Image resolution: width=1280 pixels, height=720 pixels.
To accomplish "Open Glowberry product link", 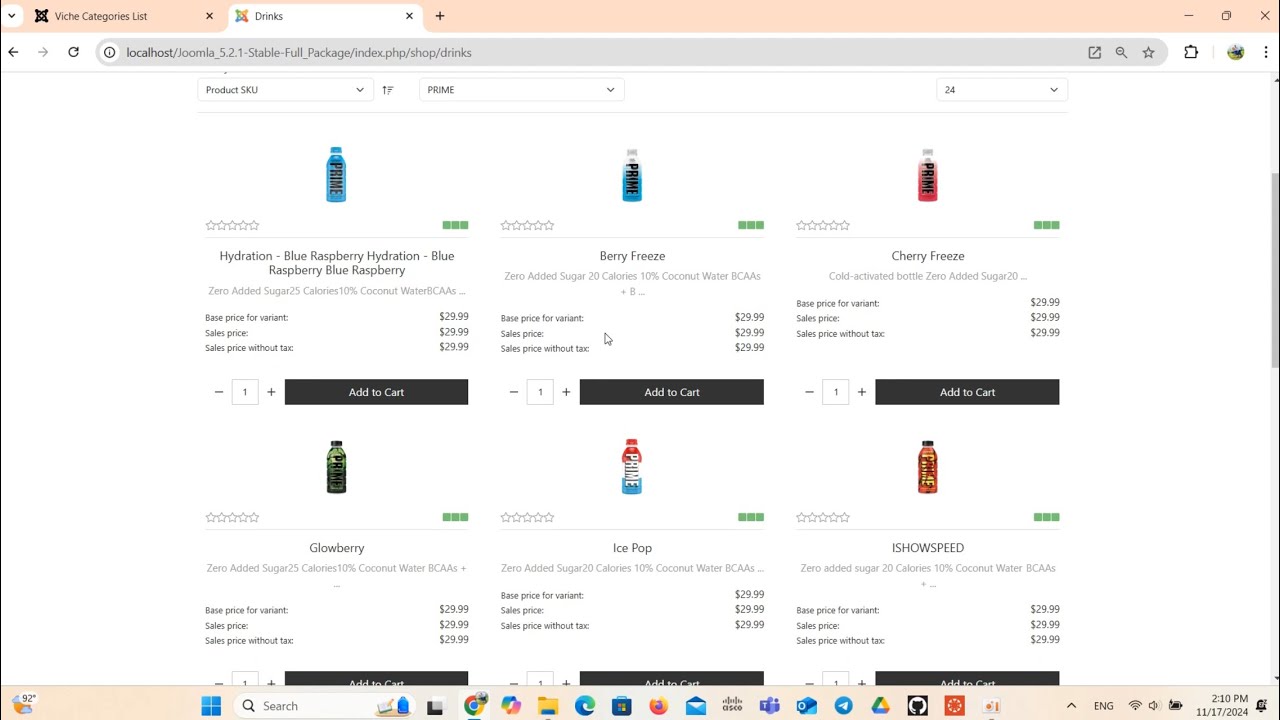I will pos(337,548).
